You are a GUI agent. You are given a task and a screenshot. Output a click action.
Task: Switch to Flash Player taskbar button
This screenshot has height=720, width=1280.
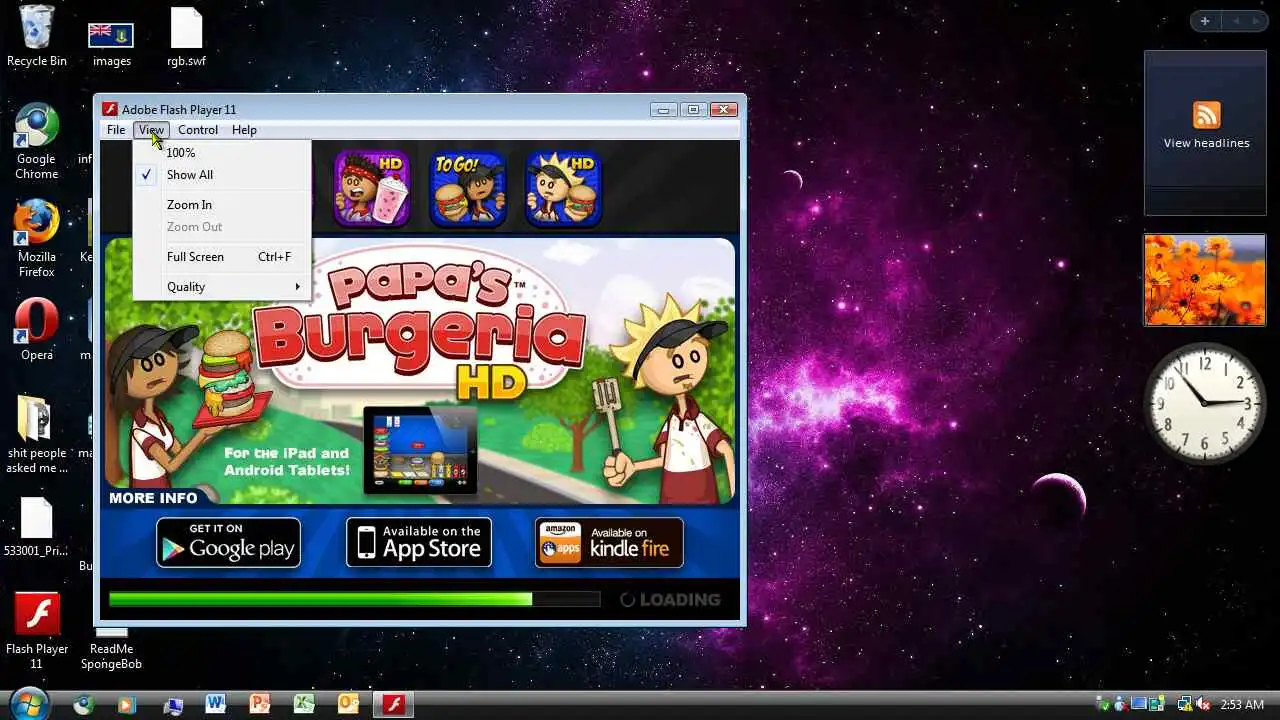point(392,704)
